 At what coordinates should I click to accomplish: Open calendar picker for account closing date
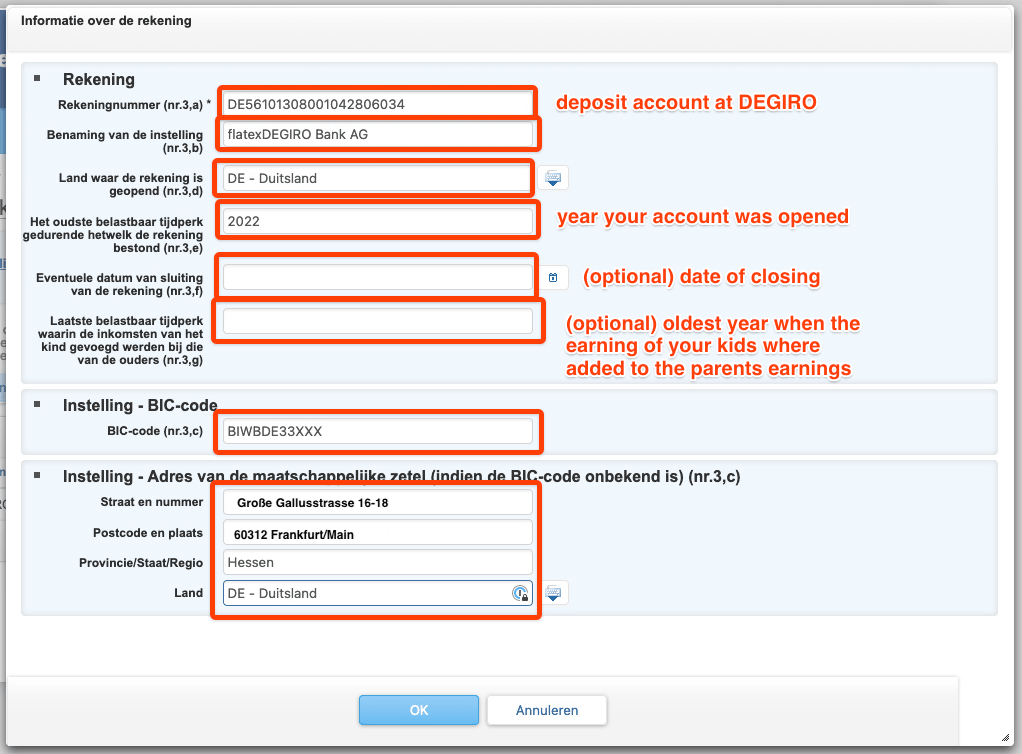(553, 277)
